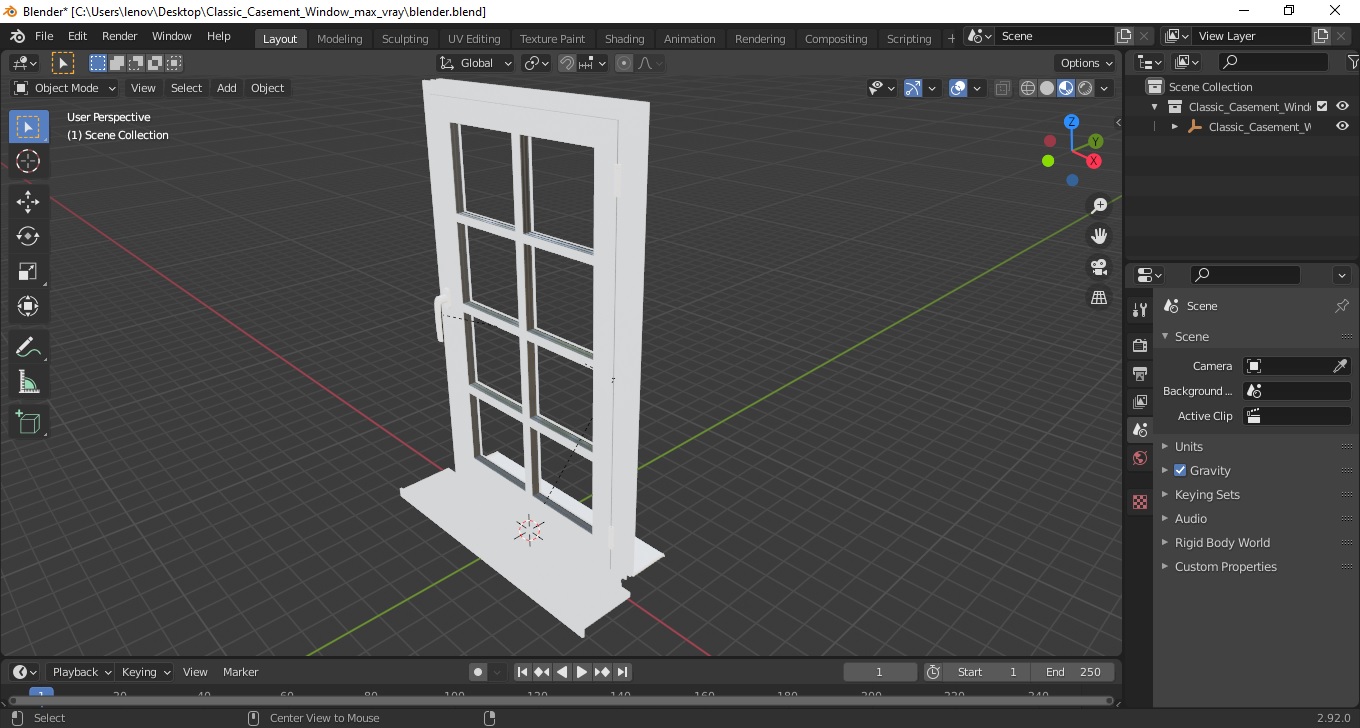Expand the Units panel
This screenshot has height=728, width=1360.
point(1188,447)
